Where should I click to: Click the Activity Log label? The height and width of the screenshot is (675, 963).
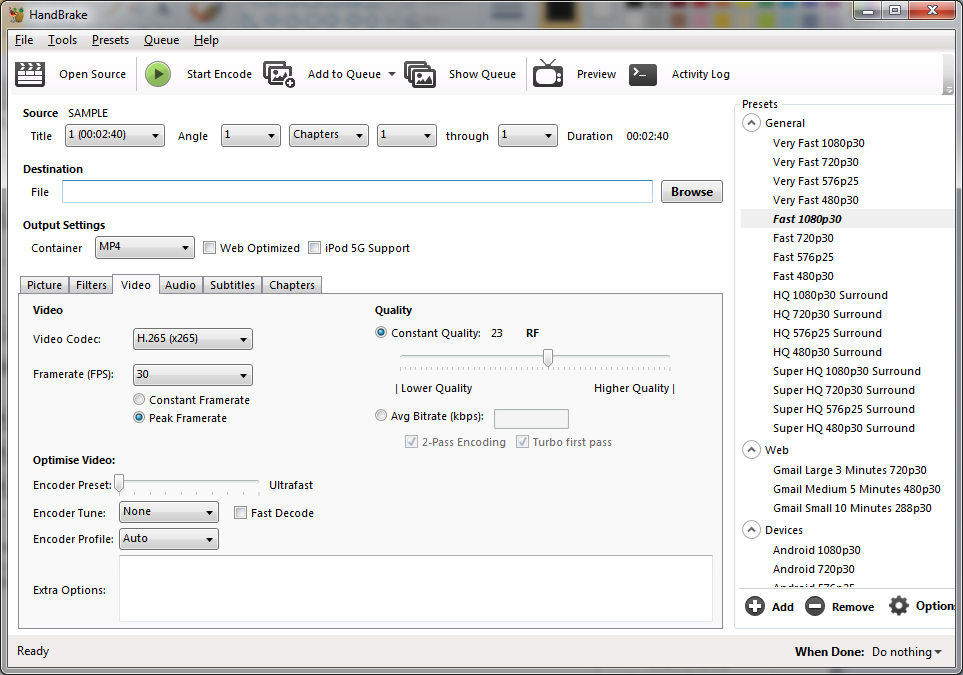(x=701, y=74)
